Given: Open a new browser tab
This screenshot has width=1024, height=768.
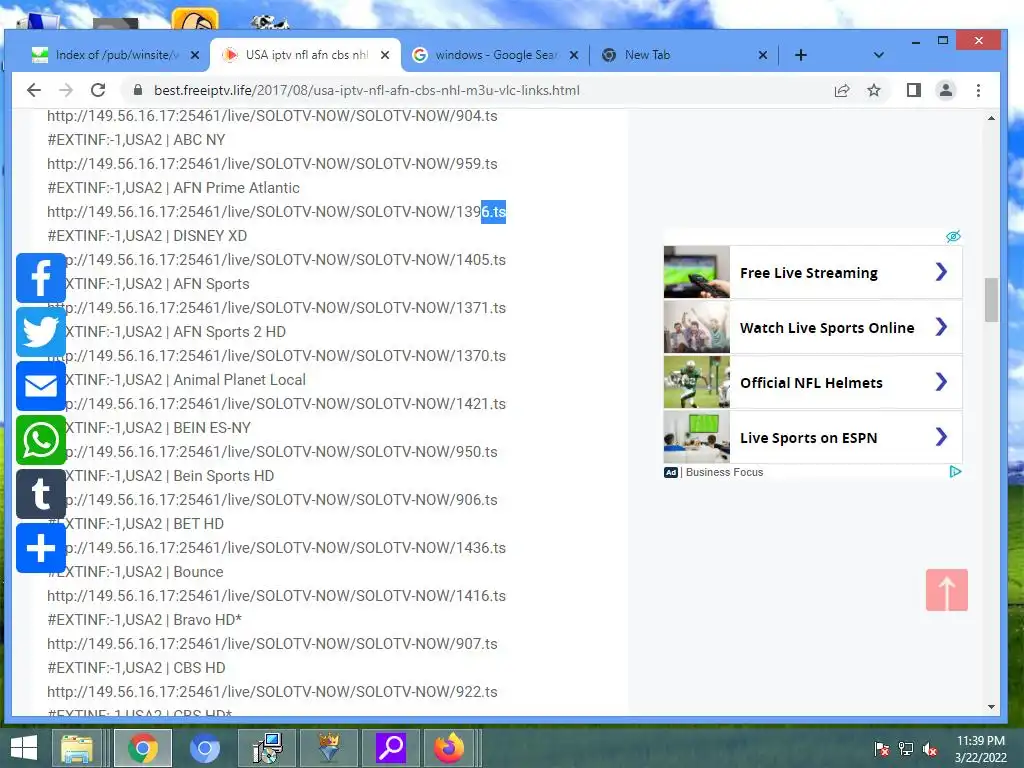Looking at the screenshot, I should pos(801,55).
